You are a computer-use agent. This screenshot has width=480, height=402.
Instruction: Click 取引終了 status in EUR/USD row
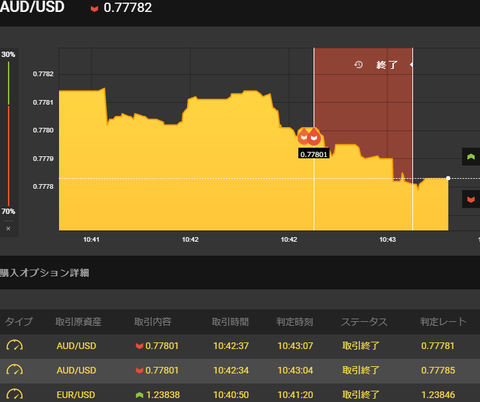[x=361, y=395]
